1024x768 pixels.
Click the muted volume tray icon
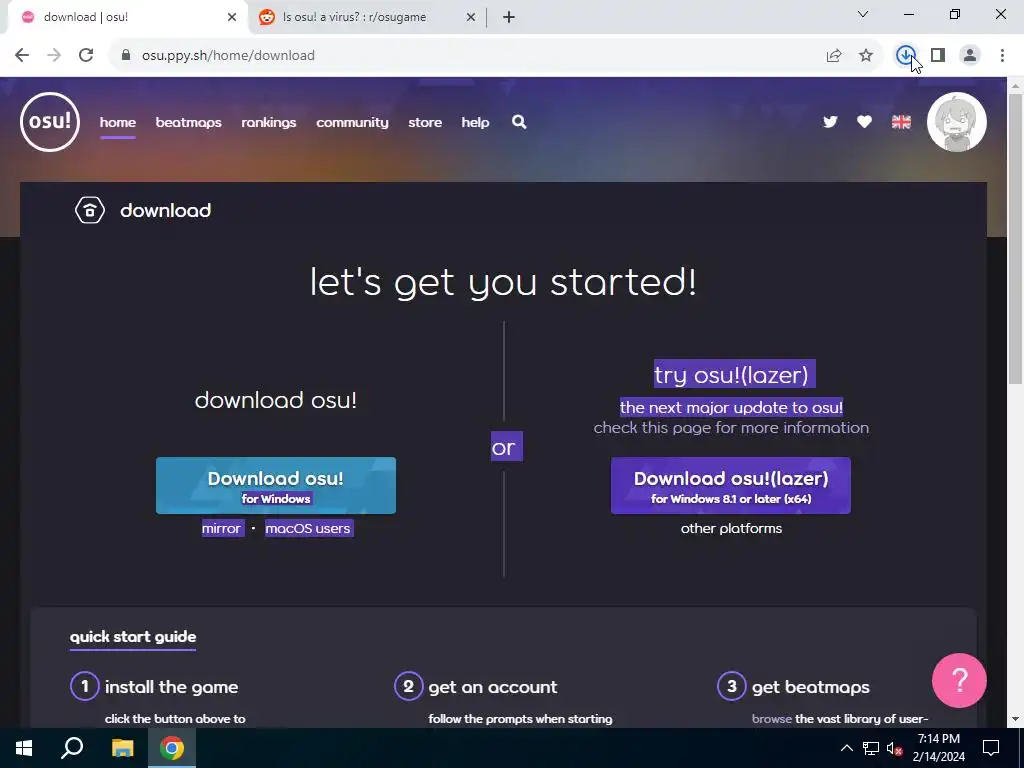[894, 748]
